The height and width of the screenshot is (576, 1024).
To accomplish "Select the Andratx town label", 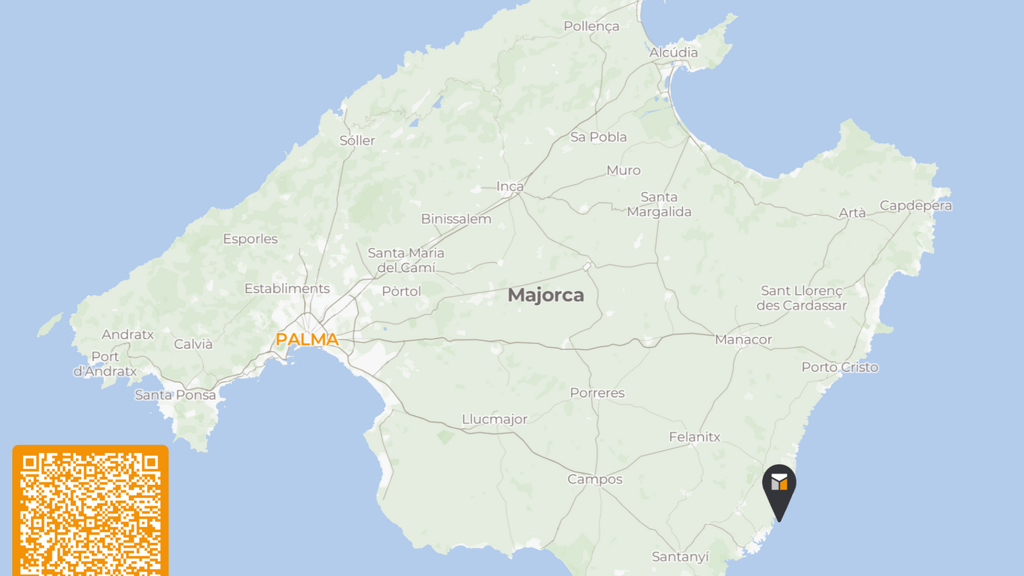I will click(127, 334).
